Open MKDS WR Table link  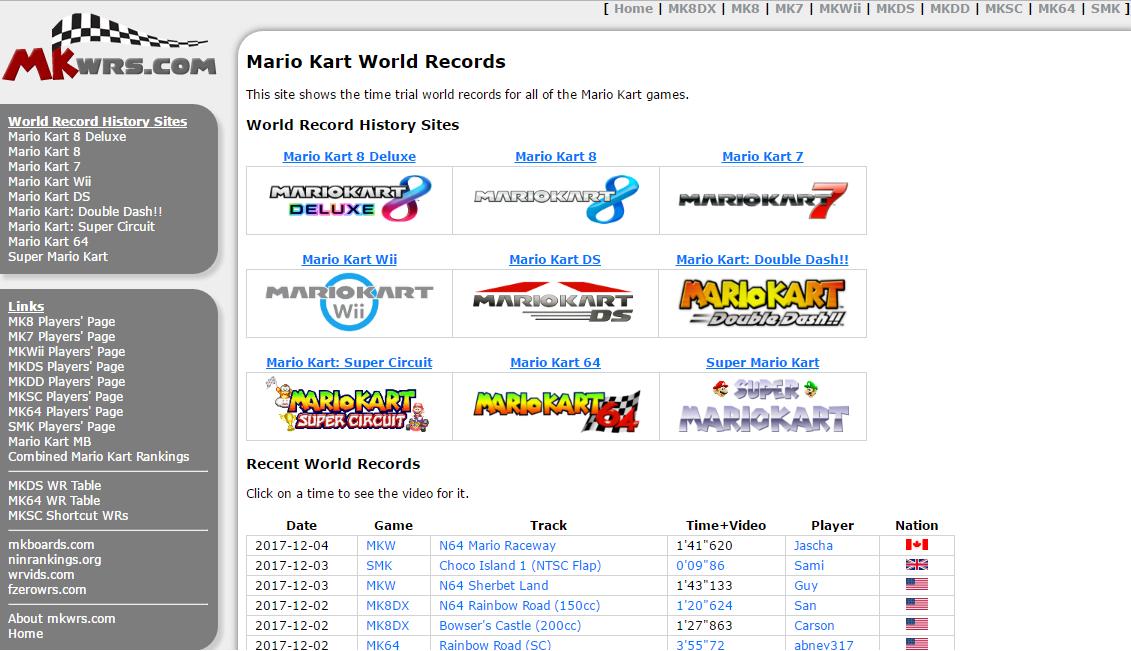[x=55, y=486]
